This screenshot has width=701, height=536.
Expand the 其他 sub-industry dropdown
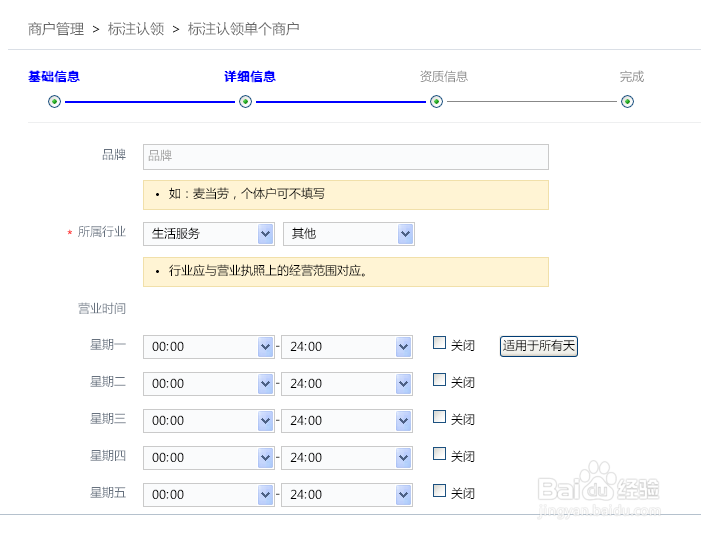point(348,234)
